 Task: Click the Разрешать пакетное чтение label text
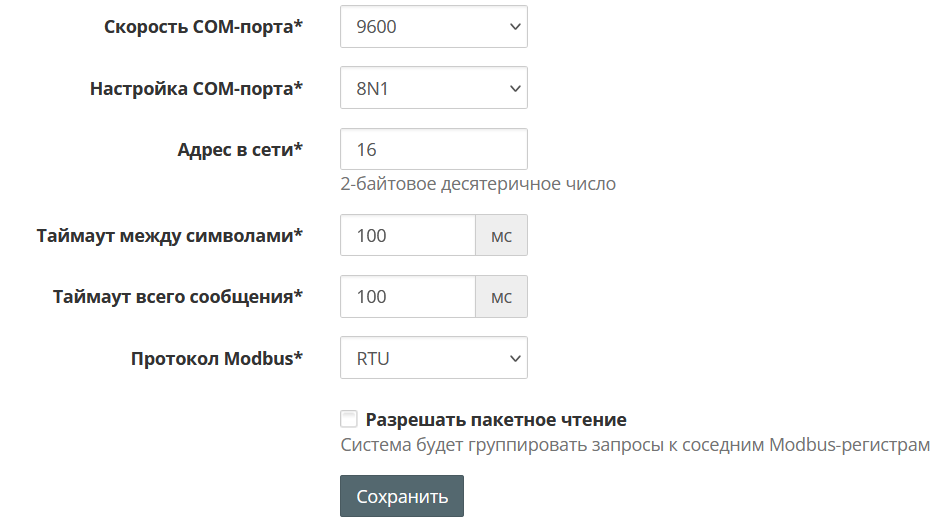tap(496, 420)
